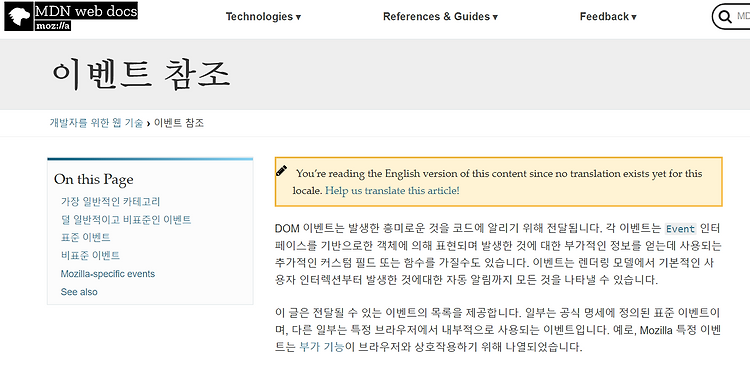This screenshot has height=372, width=750.
Task: Jump to 덜 일반적이고 비표준인 이벤트 section
Action: [x=126, y=219]
